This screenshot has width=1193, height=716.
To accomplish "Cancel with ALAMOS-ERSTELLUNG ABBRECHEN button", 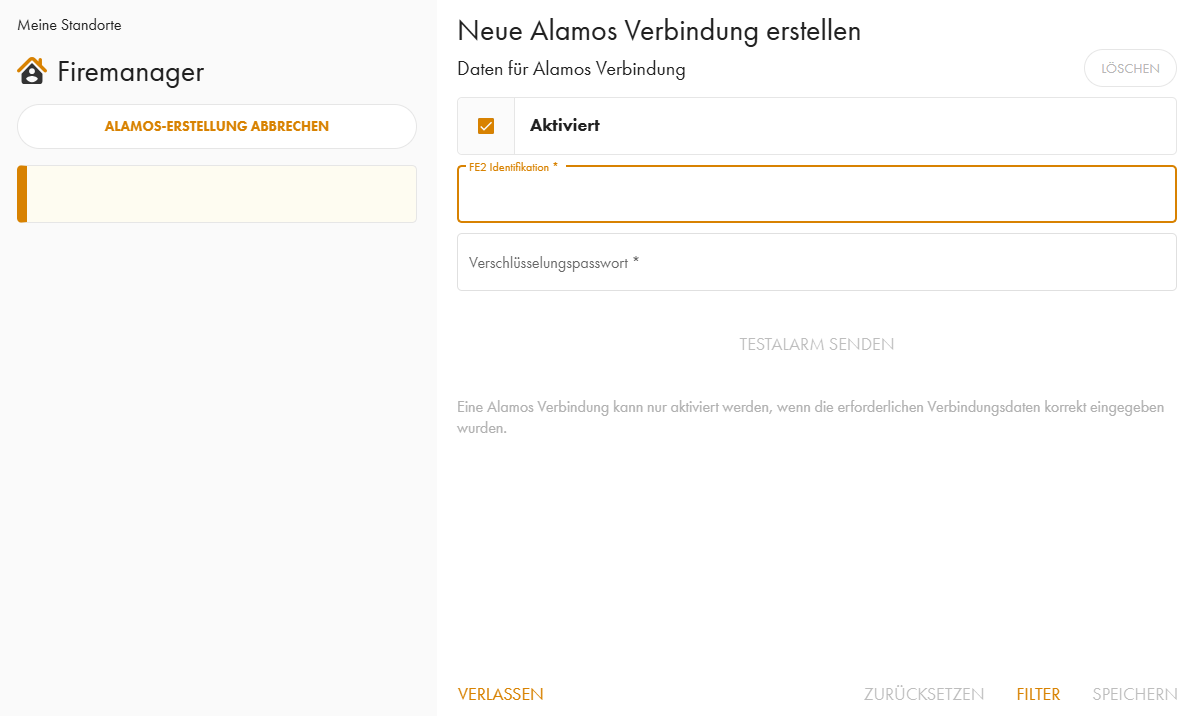I will pyautogui.click(x=217, y=127).
